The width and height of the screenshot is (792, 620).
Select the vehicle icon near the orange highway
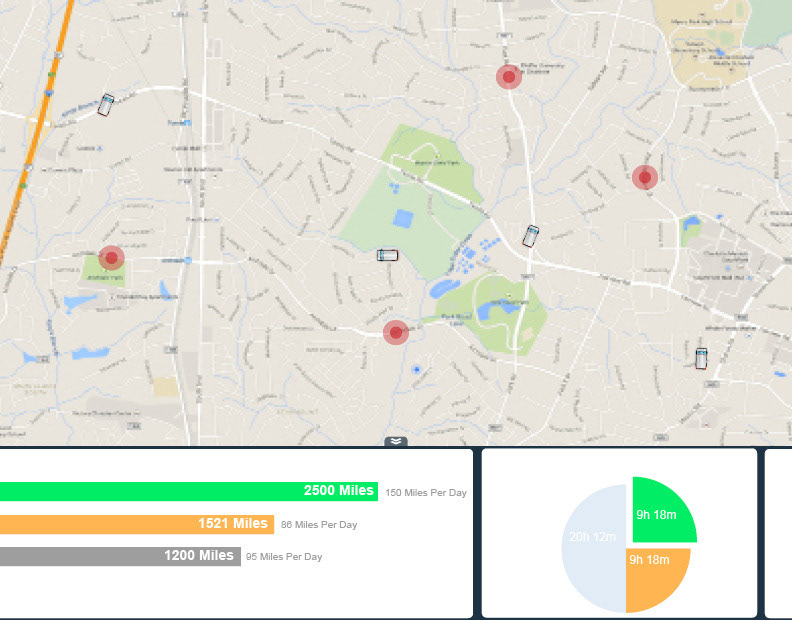coord(105,104)
